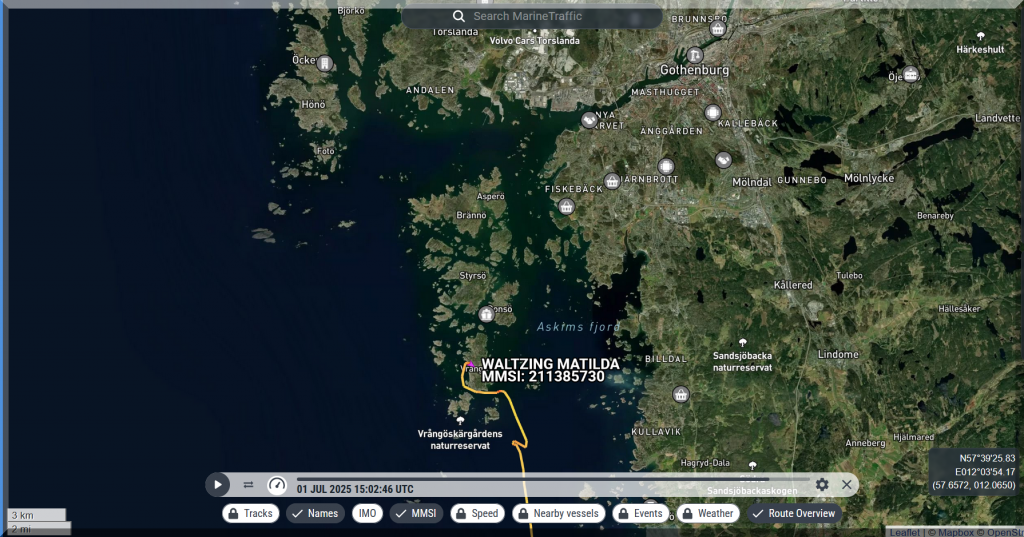Select the locked Nearby vessels option

(558, 513)
